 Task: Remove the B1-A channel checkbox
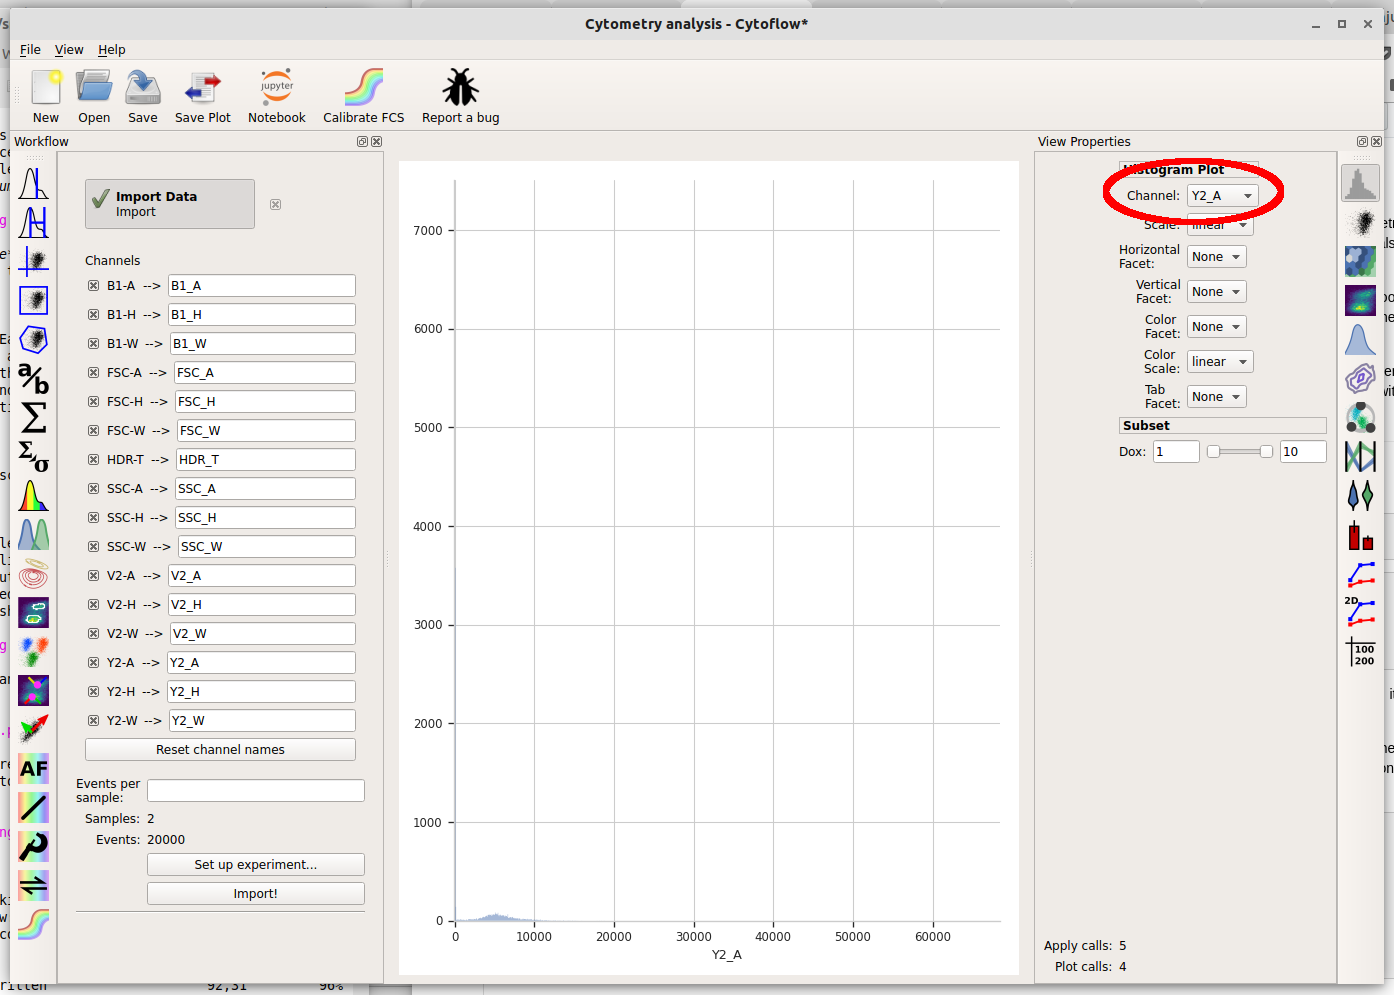pos(93,286)
